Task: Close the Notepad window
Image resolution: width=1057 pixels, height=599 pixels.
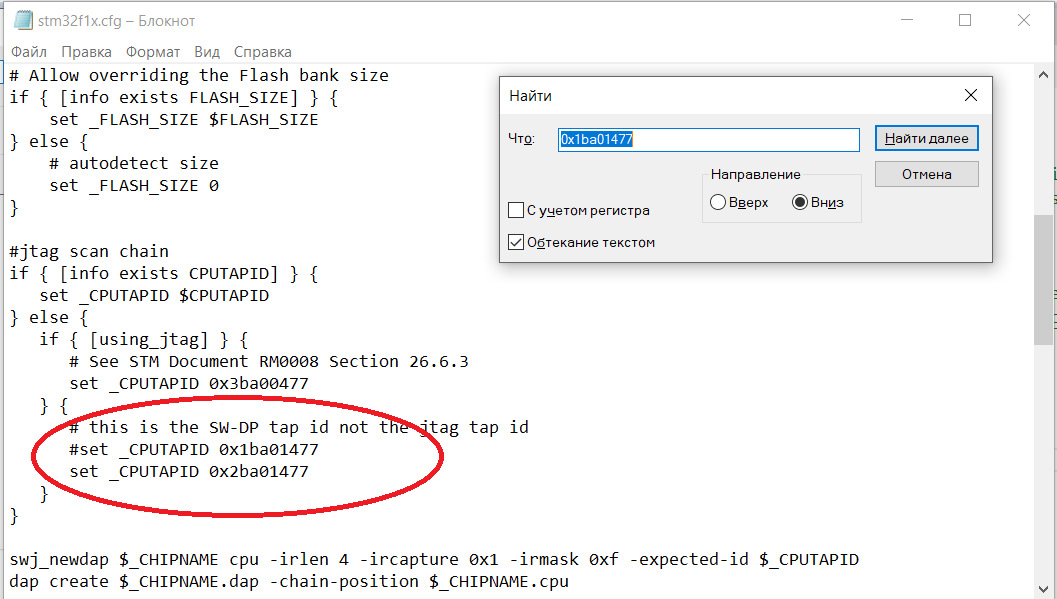Action: coord(1023,20)
